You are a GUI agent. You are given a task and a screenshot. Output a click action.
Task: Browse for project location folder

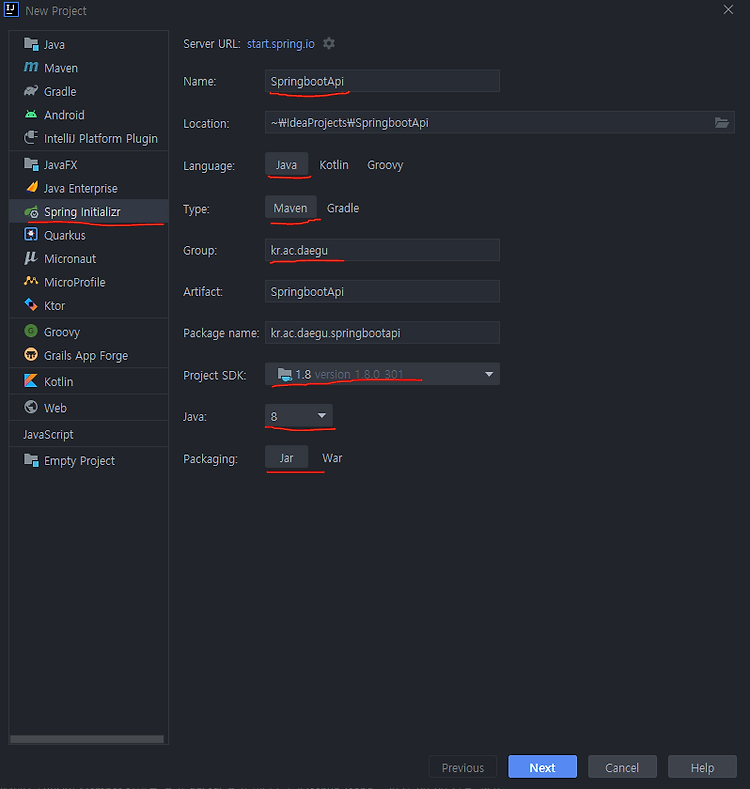pos(722,123)
